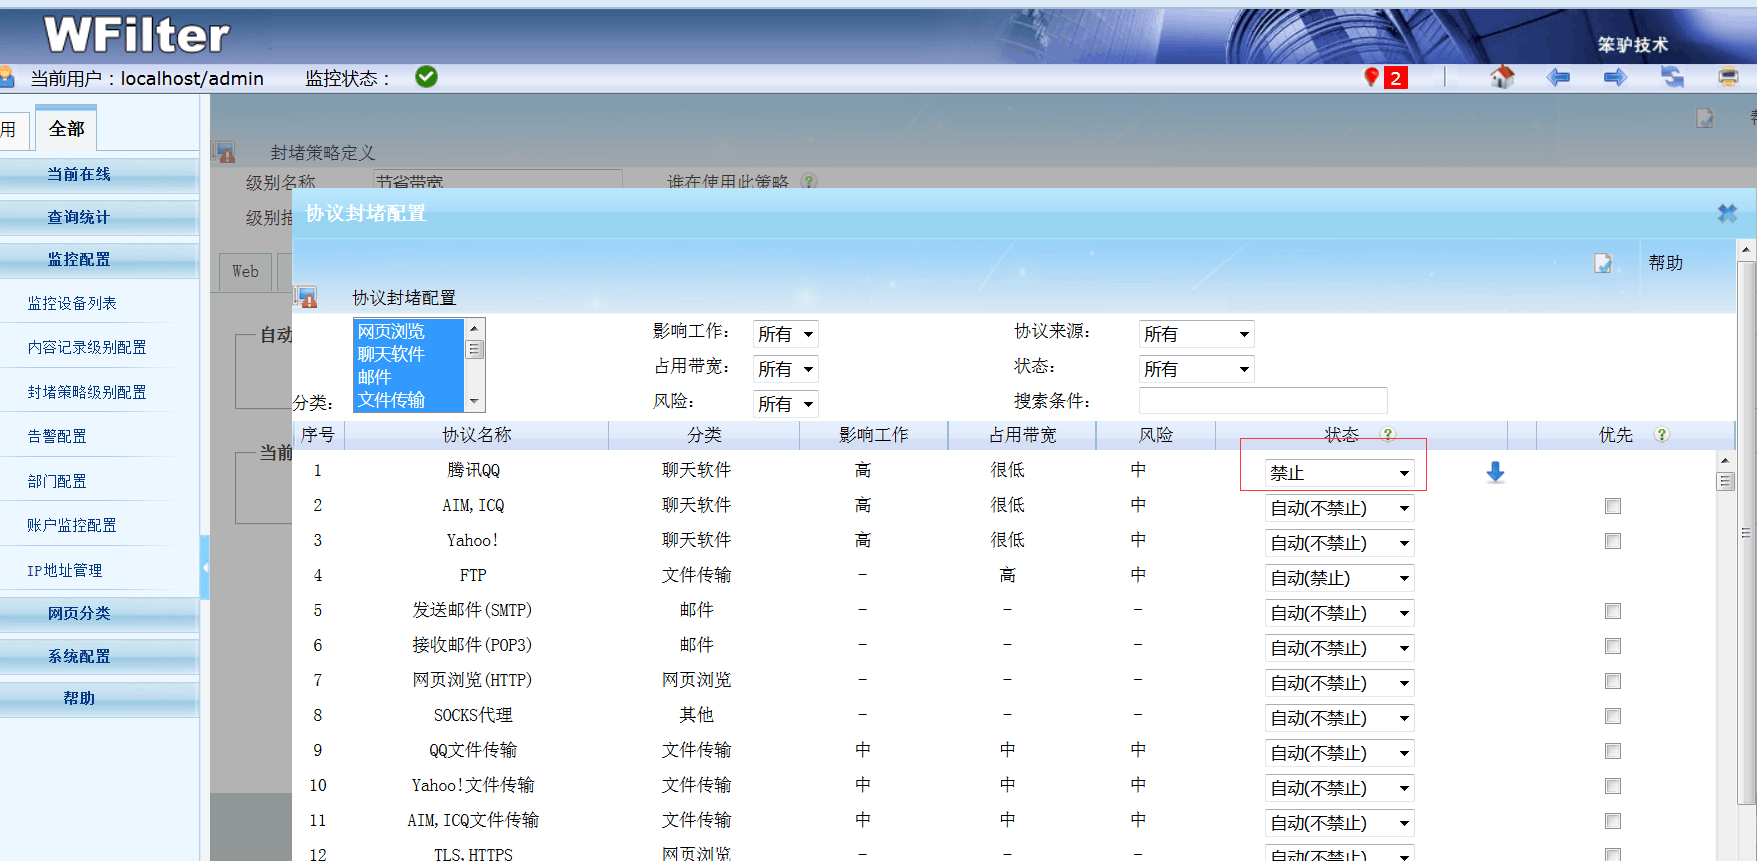Screen dimensions: 1757x861
Task: Open status dropdown for FTP row
Action: [x=1339, y=578]
